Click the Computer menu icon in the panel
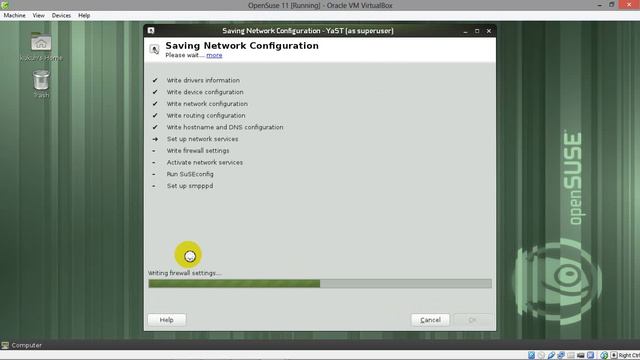 (x=5, y=345)
